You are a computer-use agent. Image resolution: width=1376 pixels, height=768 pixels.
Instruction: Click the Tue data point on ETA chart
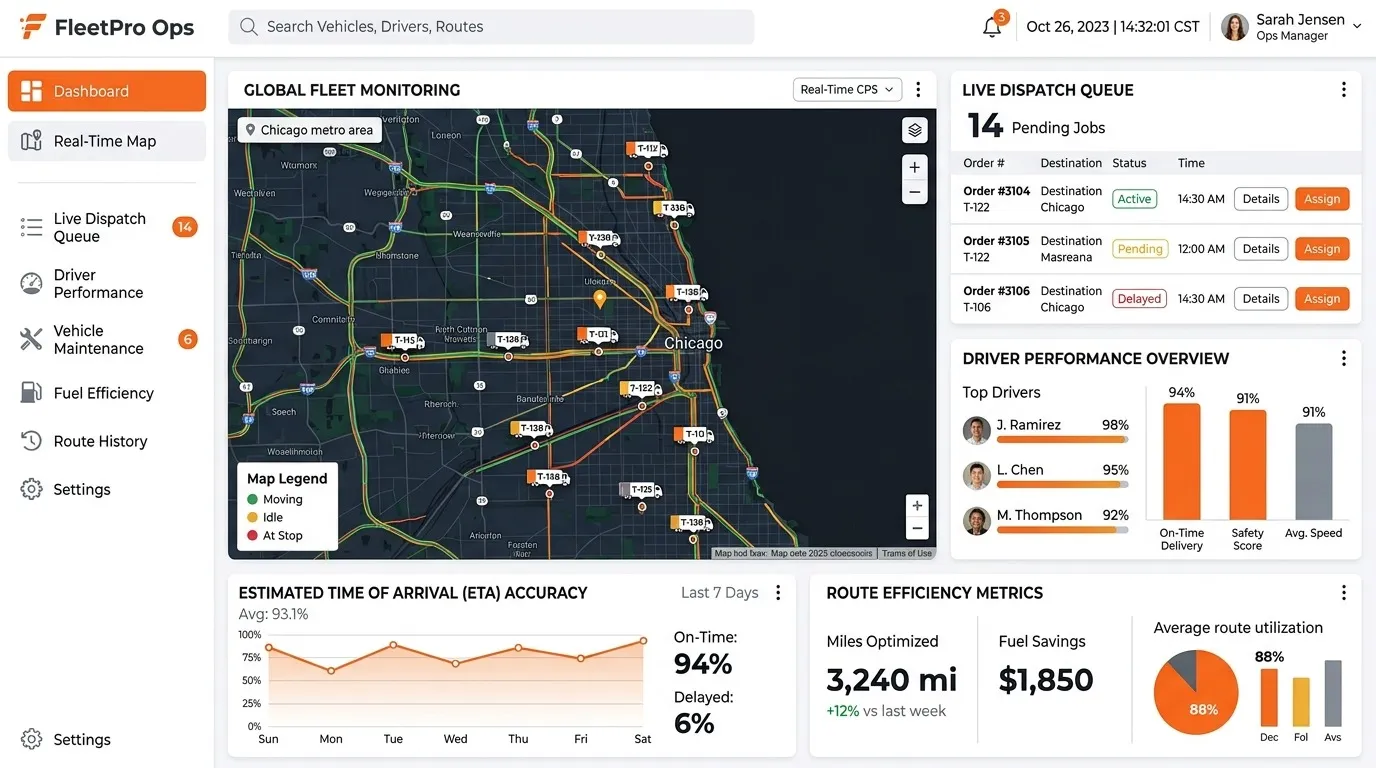point(393,645)
